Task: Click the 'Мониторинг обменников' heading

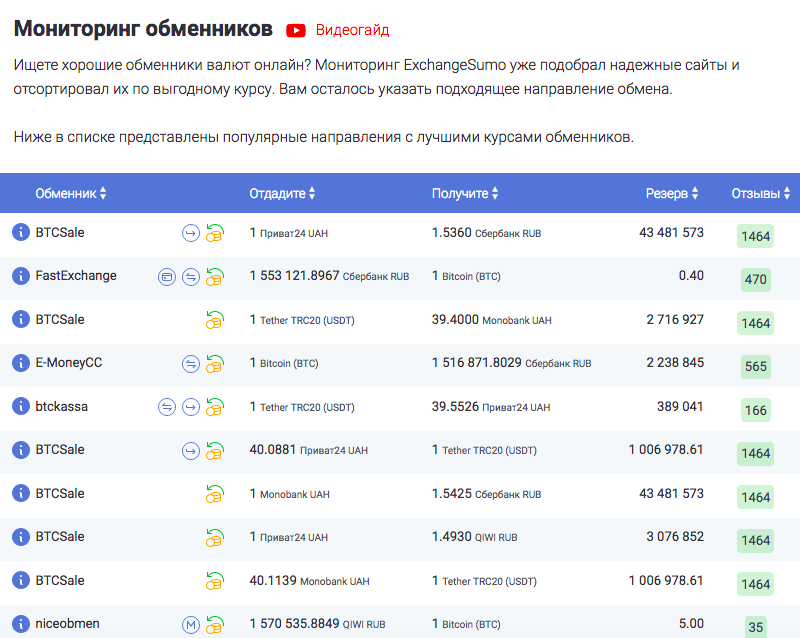Action: [143, 28]
